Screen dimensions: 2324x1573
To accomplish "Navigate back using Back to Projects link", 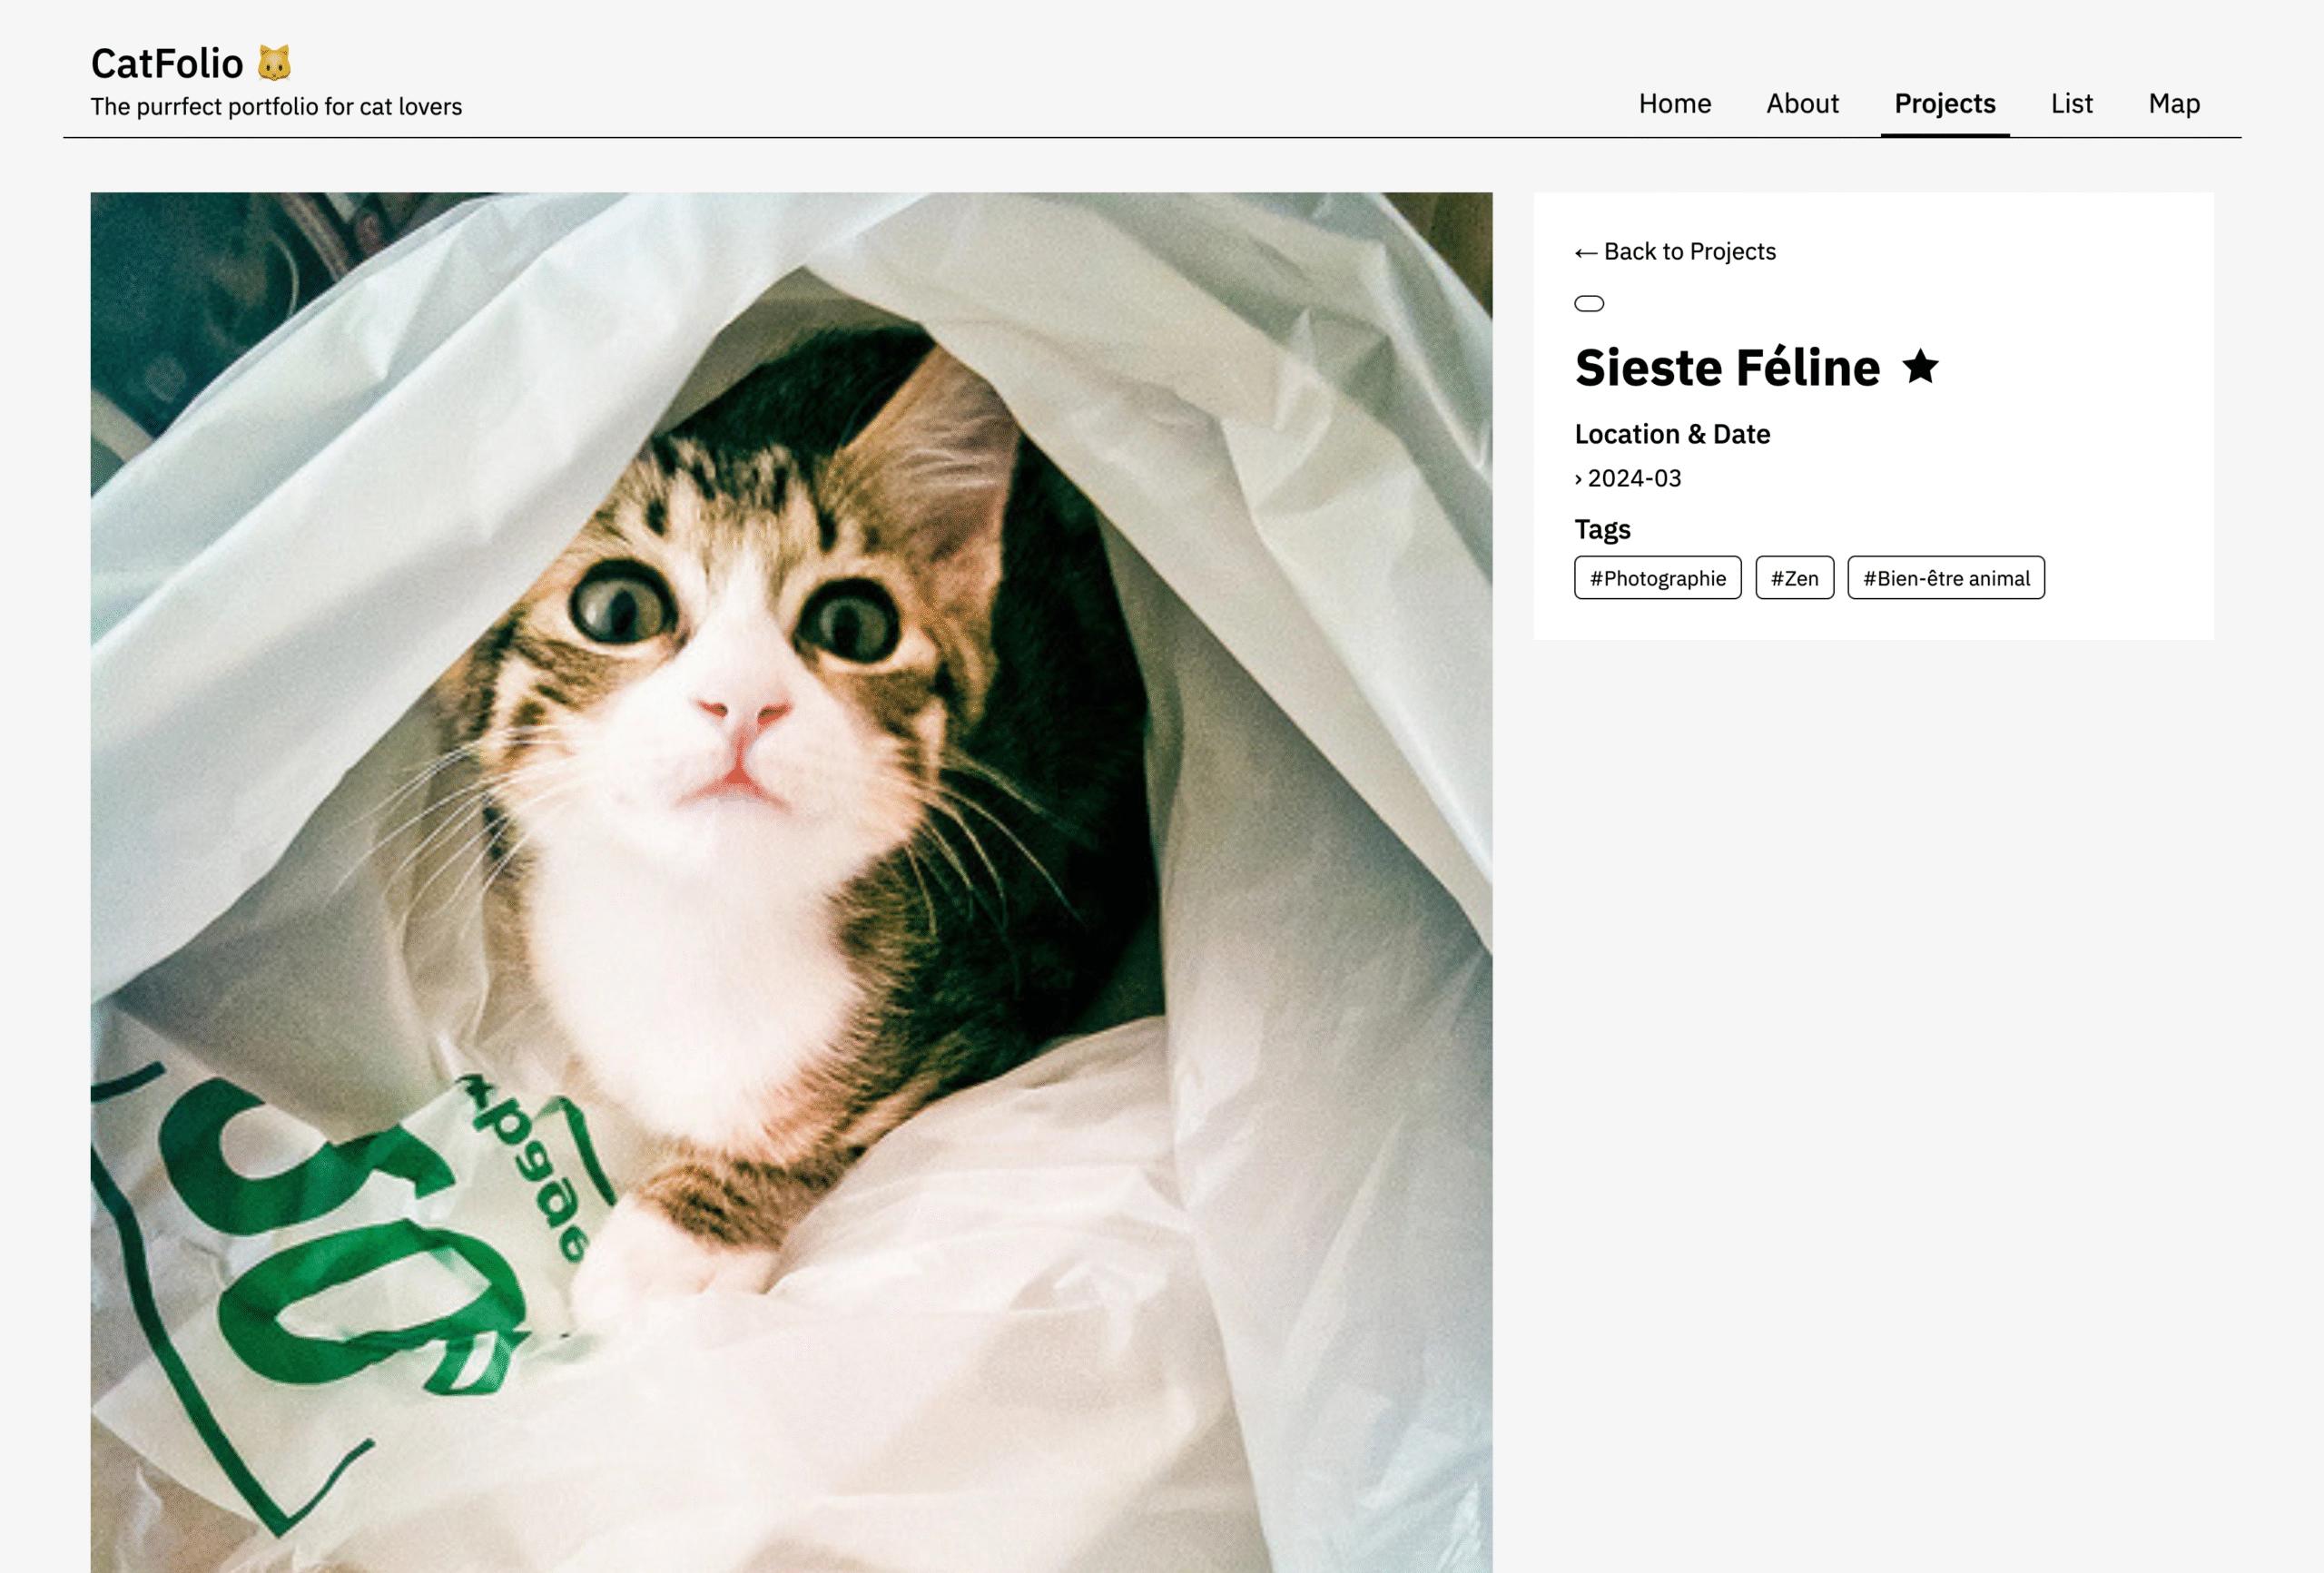I will click(1675, 252).
